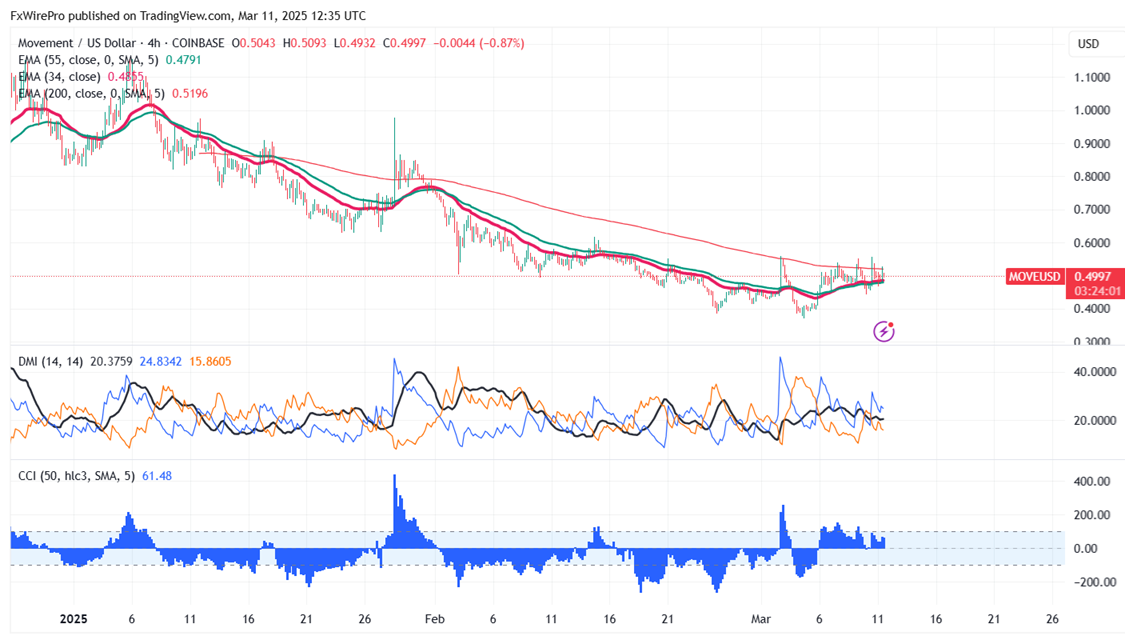Image resolution: width=1125 pixels, height=638 pixels.
Task: Click the Feb date axis label
Action: (x=434, y=619)
